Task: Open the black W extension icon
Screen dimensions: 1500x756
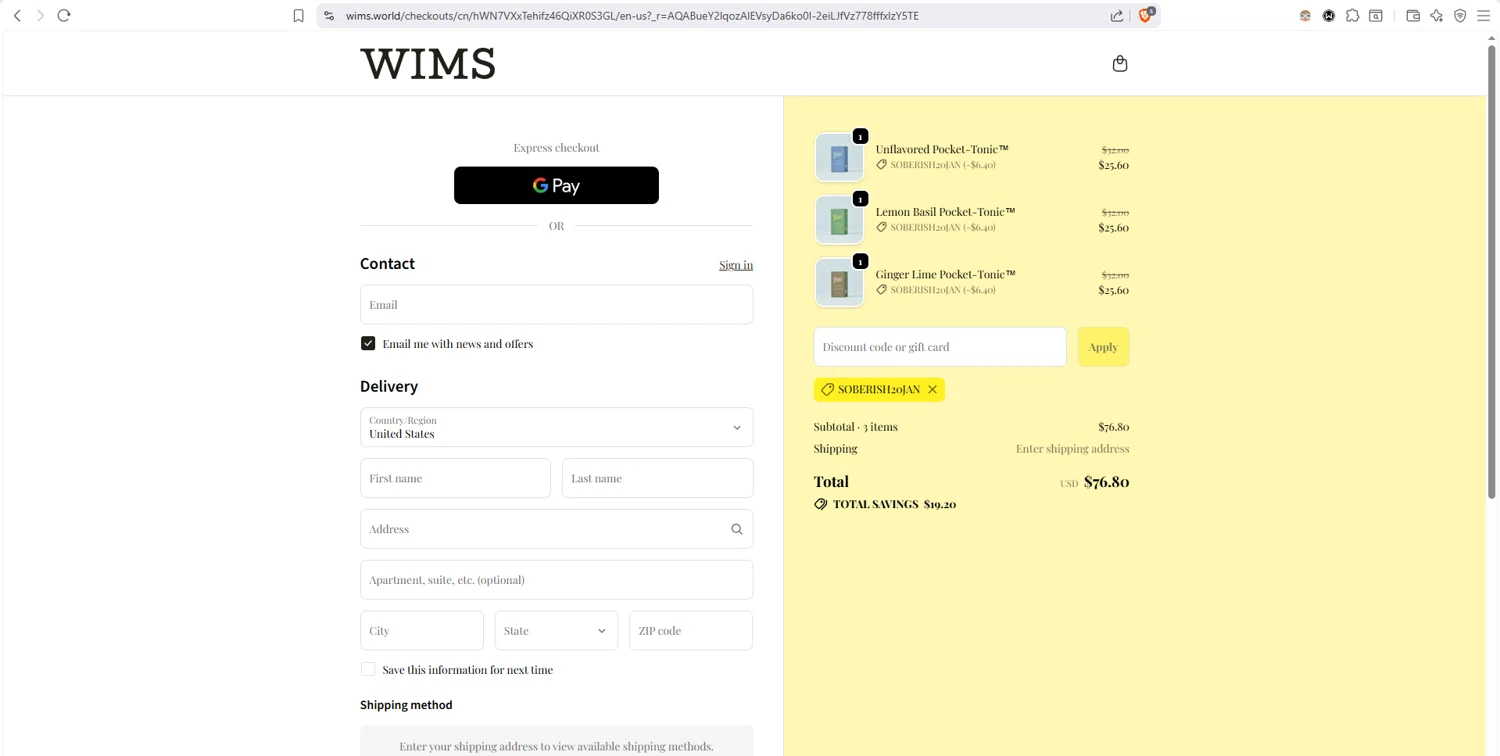Action: [x=1329, y=15]
